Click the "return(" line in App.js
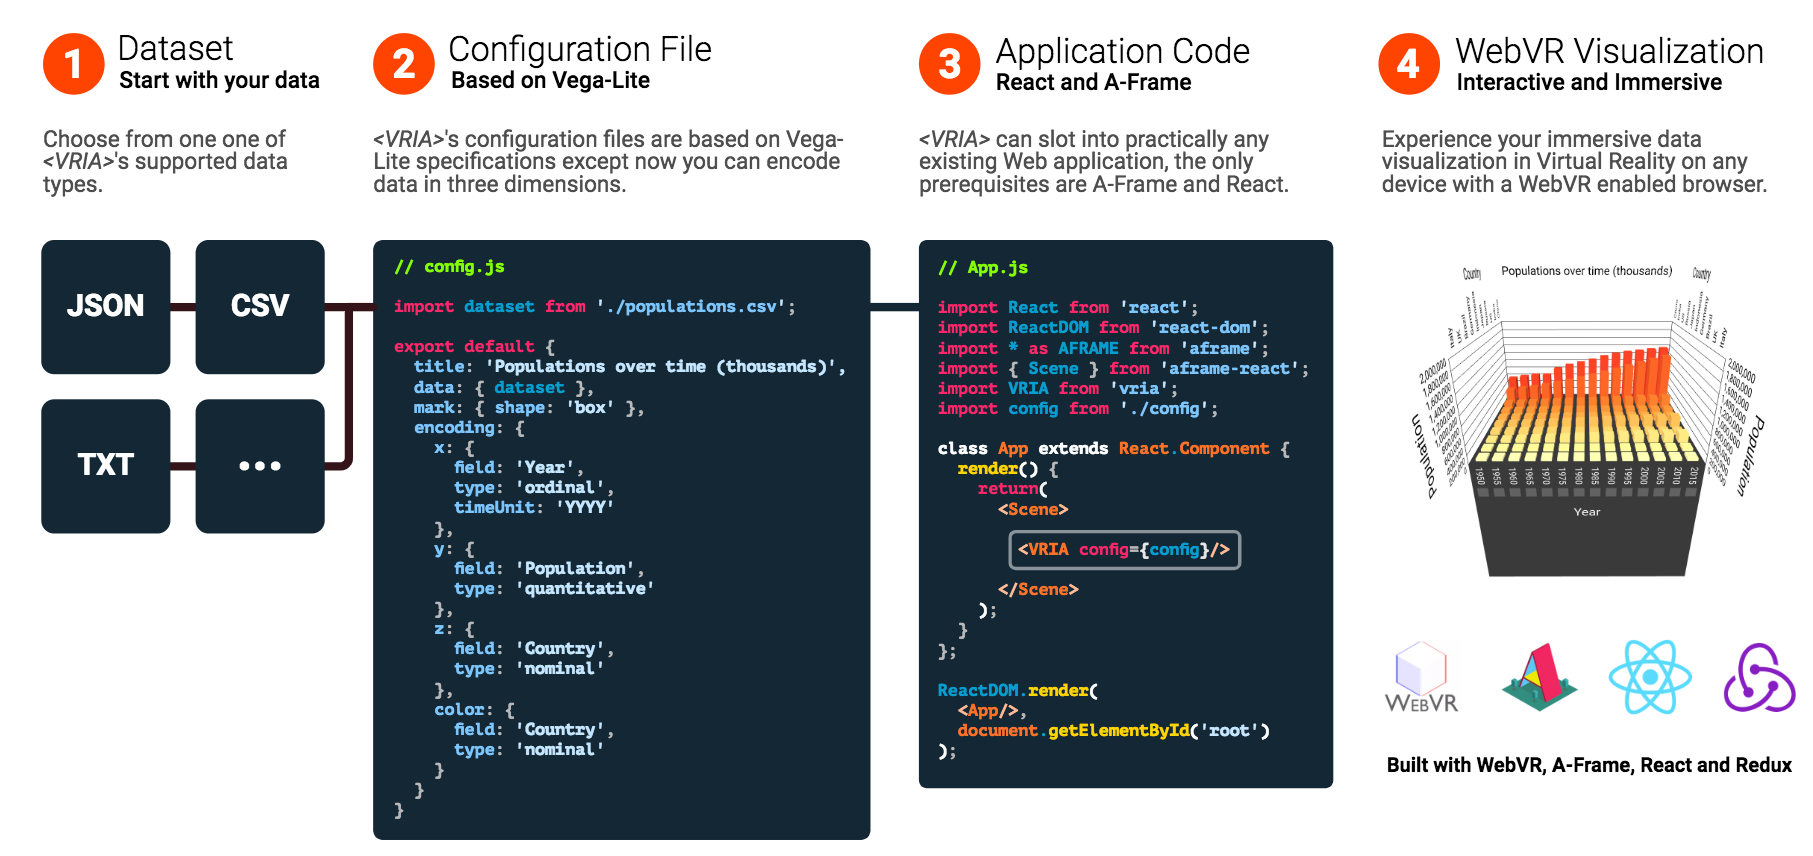 click(1013, 489)
